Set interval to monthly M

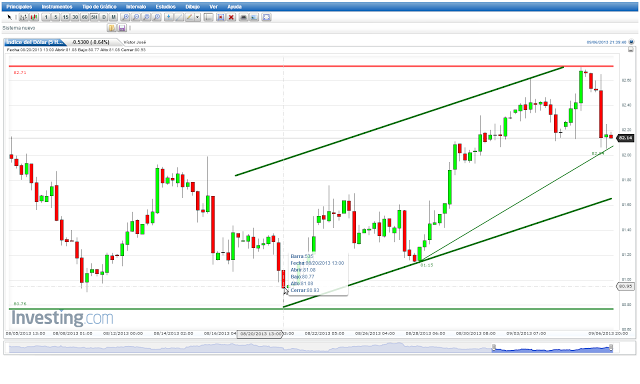click(x=113, y=17)
